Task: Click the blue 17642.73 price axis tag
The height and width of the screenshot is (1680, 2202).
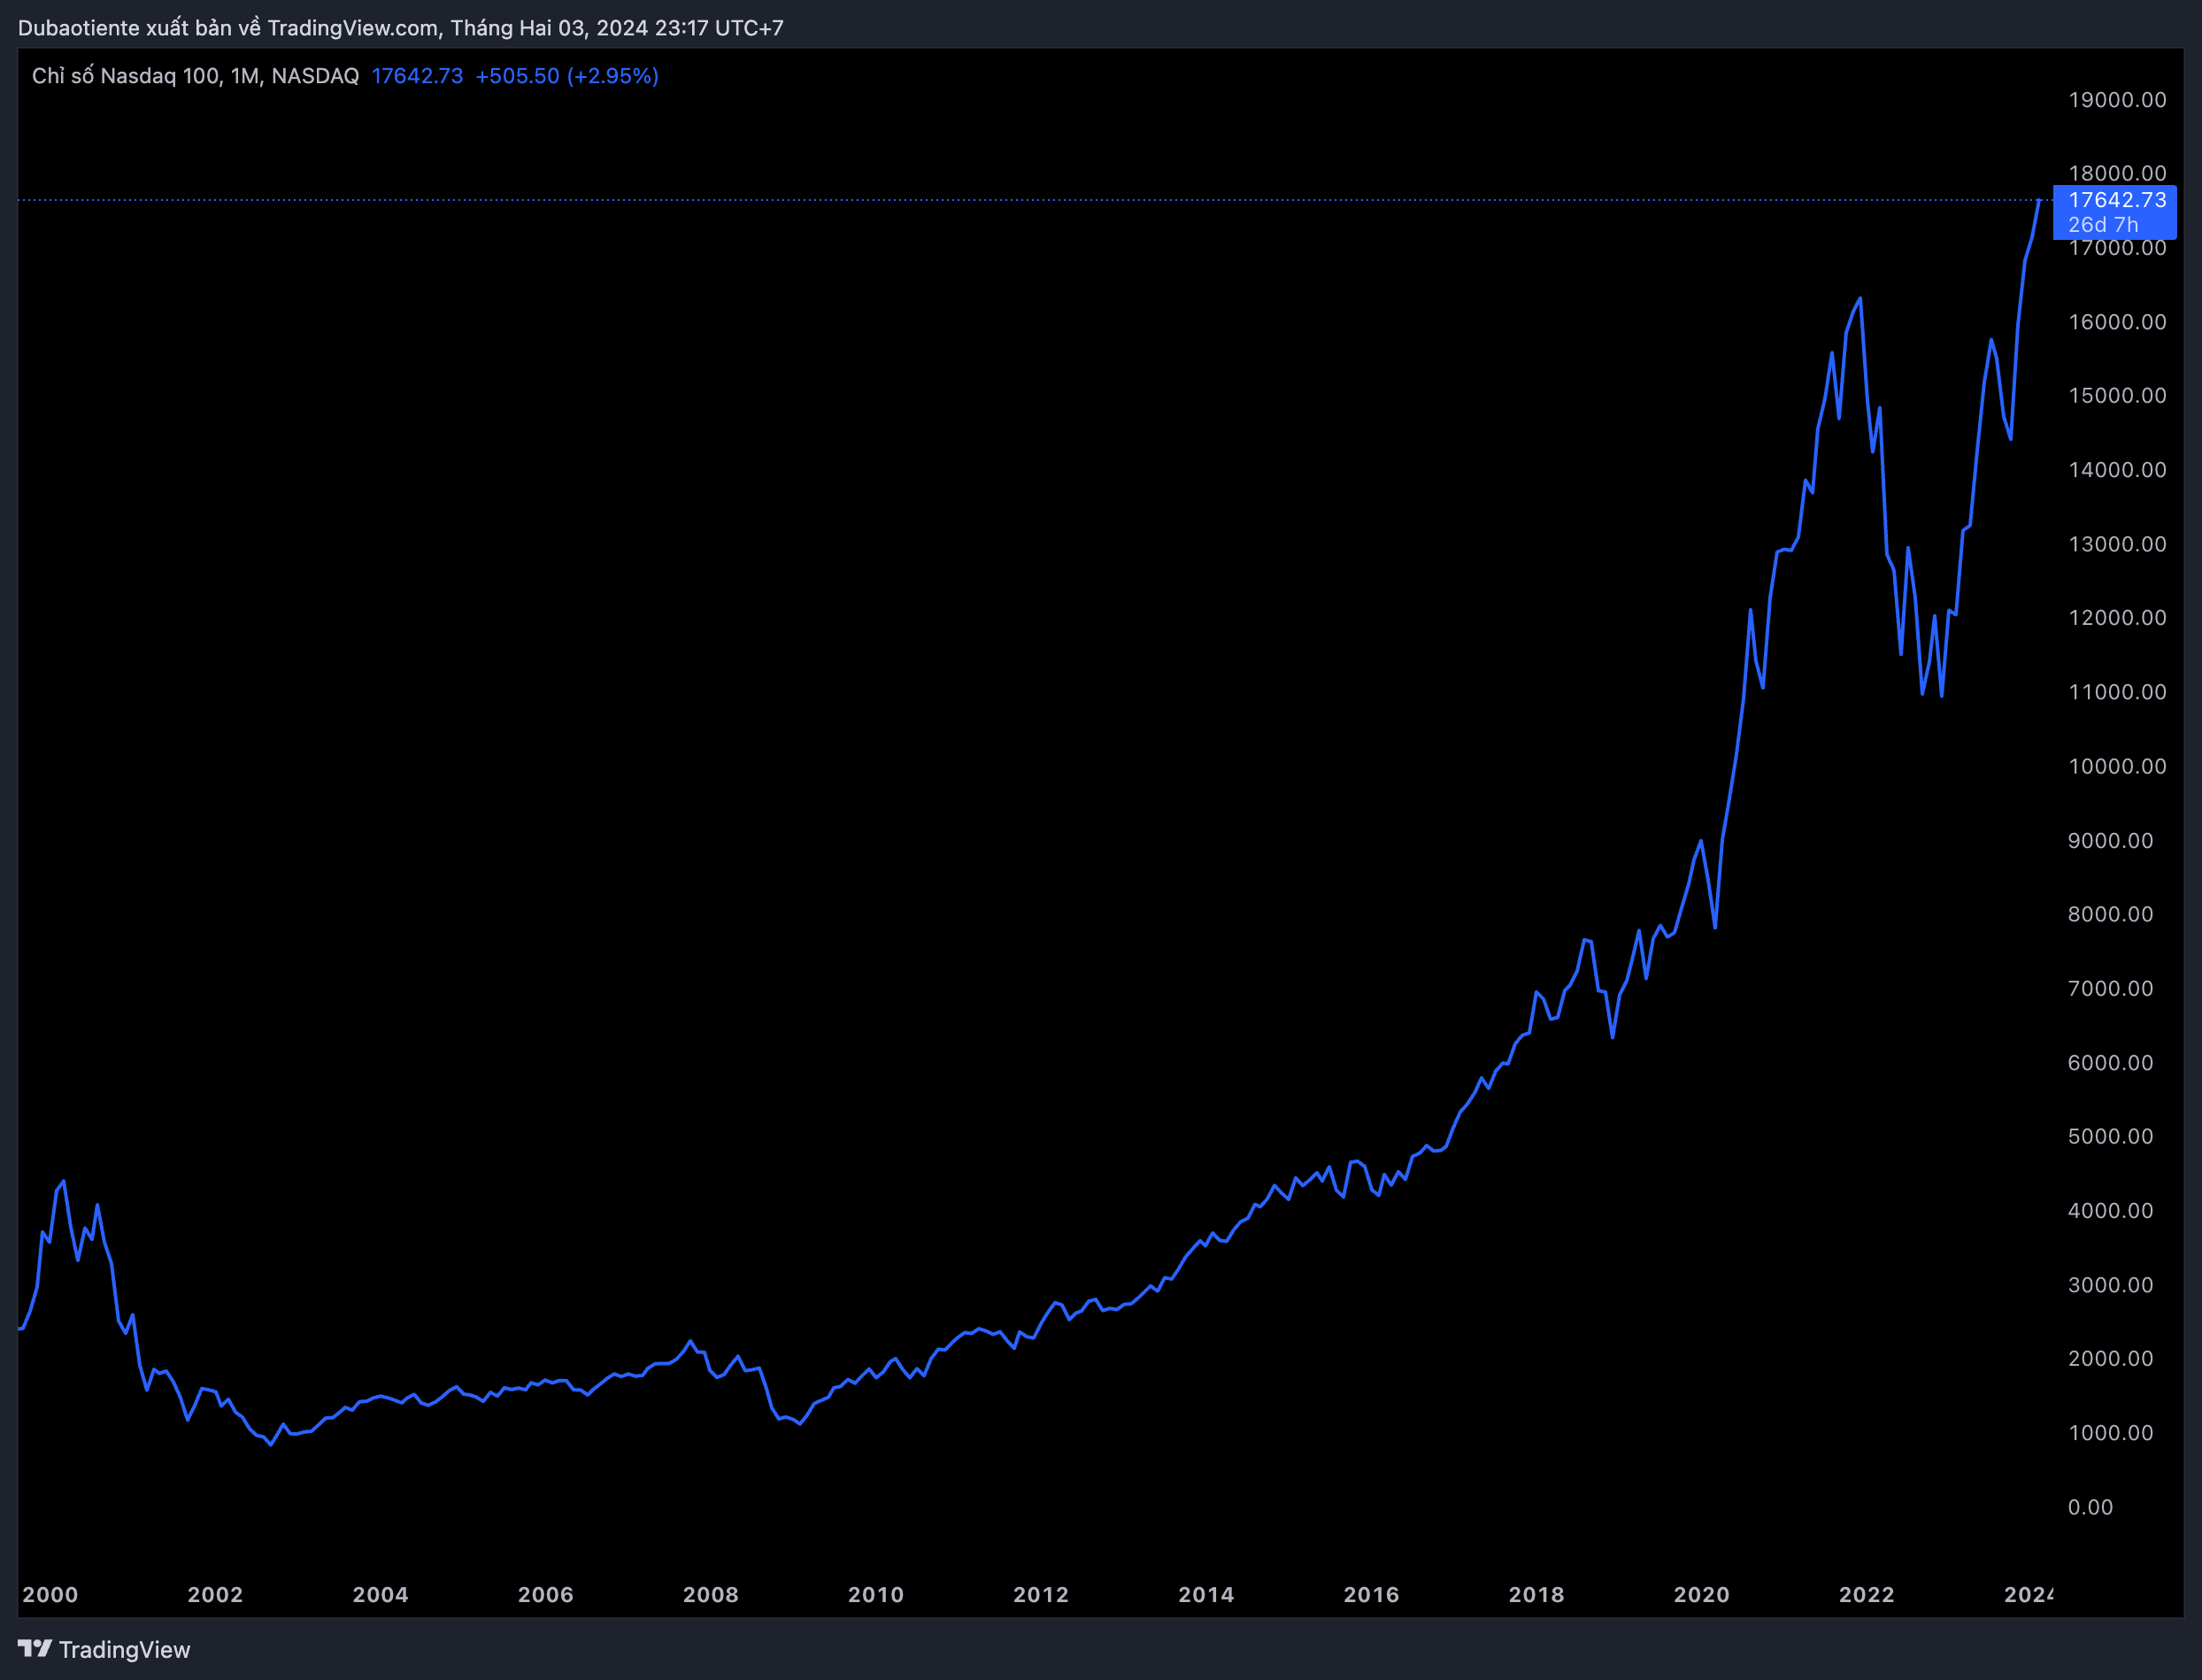Action: [x=2116, y=200]
